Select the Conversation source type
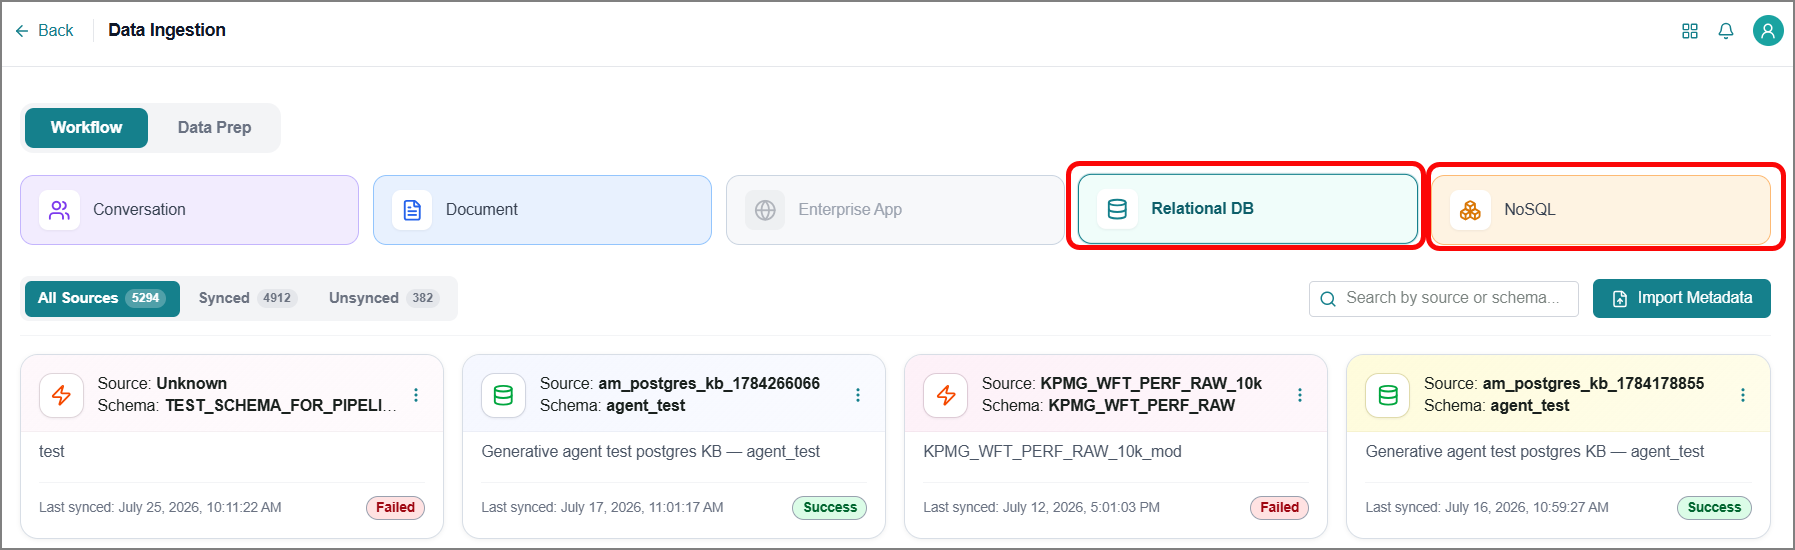Screen dimensions: 1795x550 tap(189, 210)
